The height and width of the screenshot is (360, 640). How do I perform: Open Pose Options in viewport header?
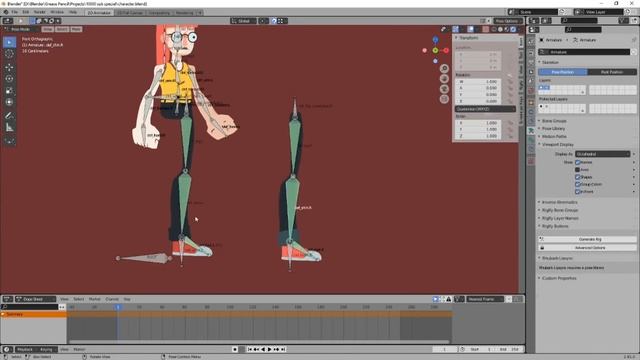click(507, 21)
